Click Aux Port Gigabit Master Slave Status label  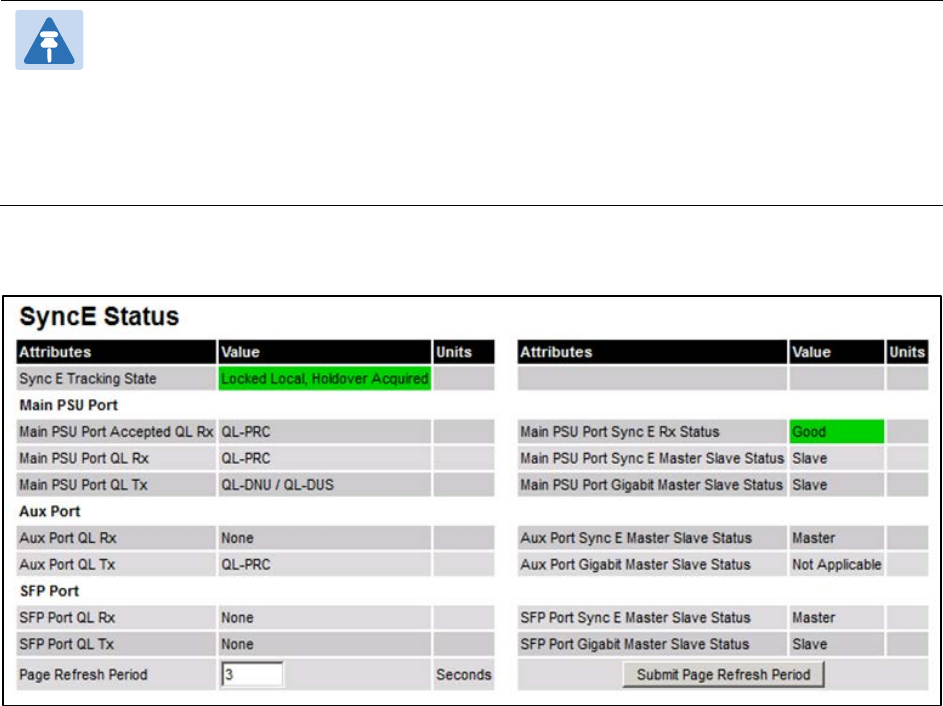[x=635, y=564]
